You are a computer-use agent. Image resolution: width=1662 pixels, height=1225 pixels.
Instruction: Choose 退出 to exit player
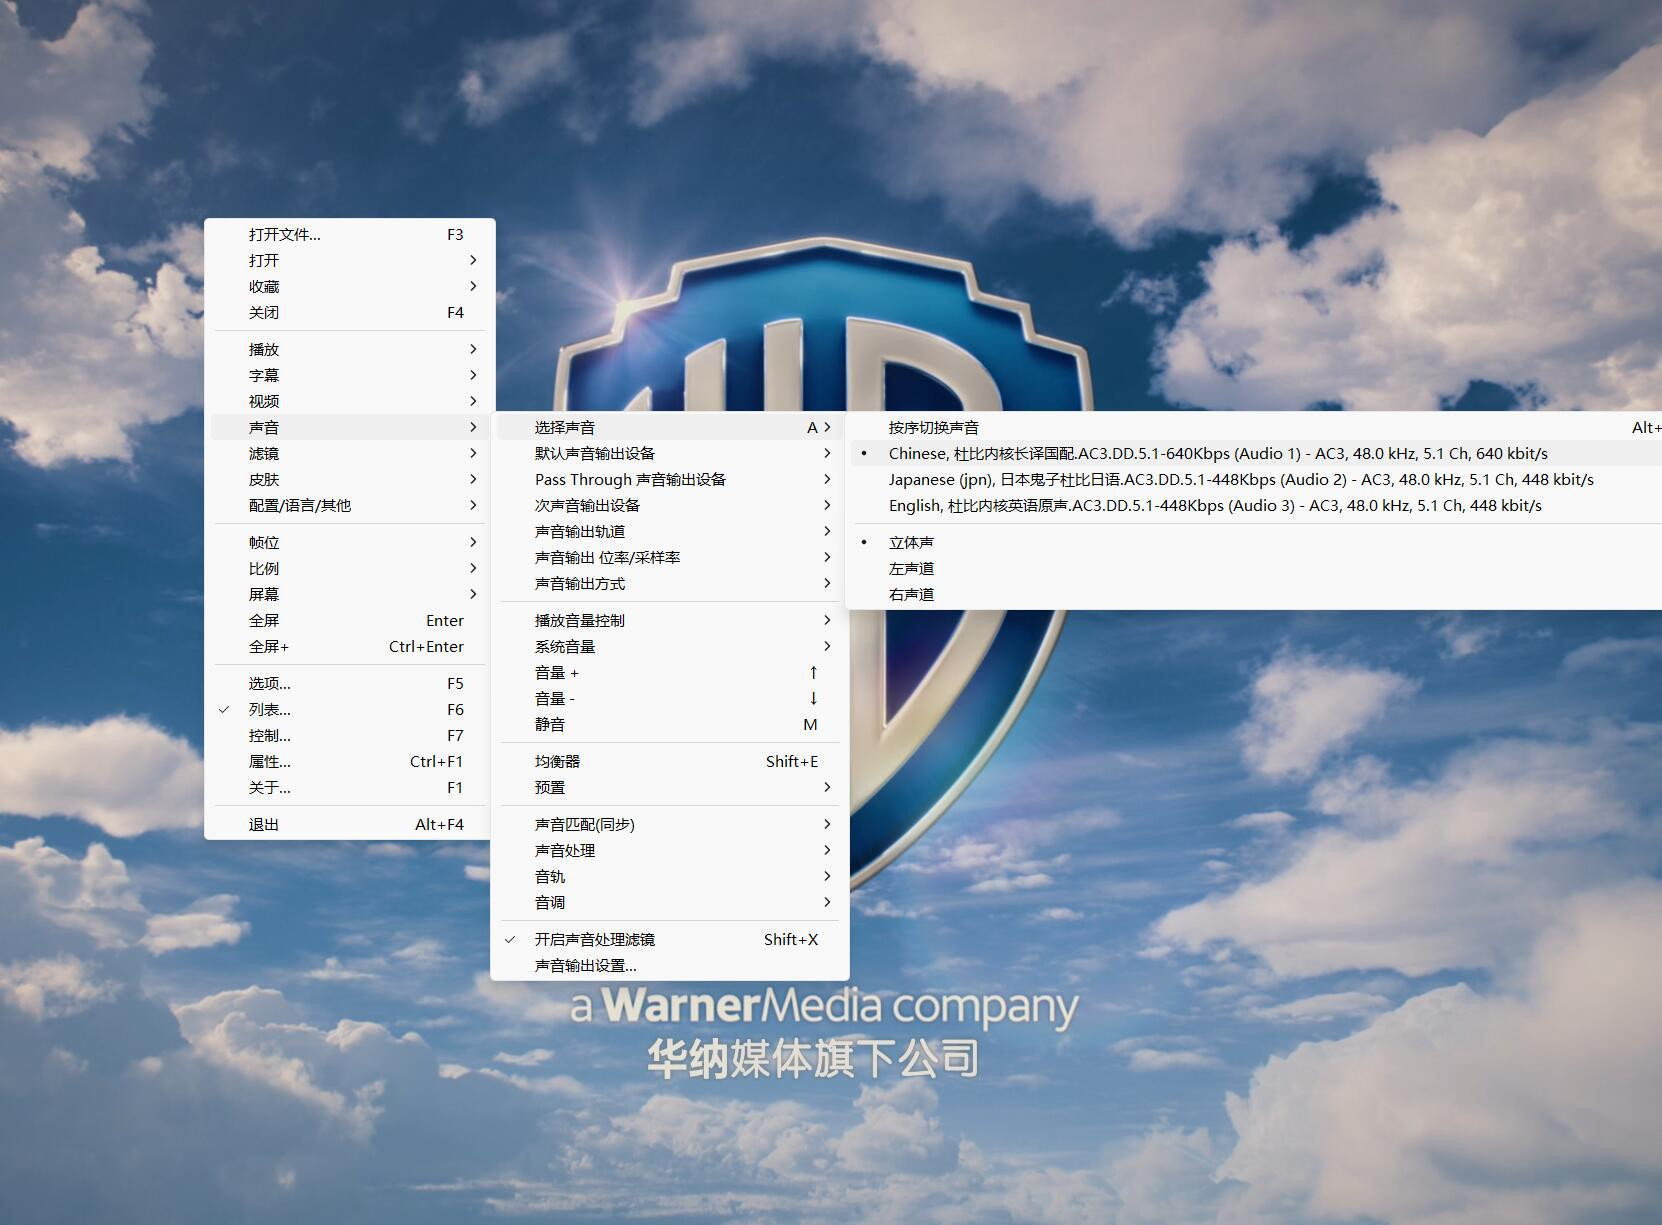tap(350, 824)
